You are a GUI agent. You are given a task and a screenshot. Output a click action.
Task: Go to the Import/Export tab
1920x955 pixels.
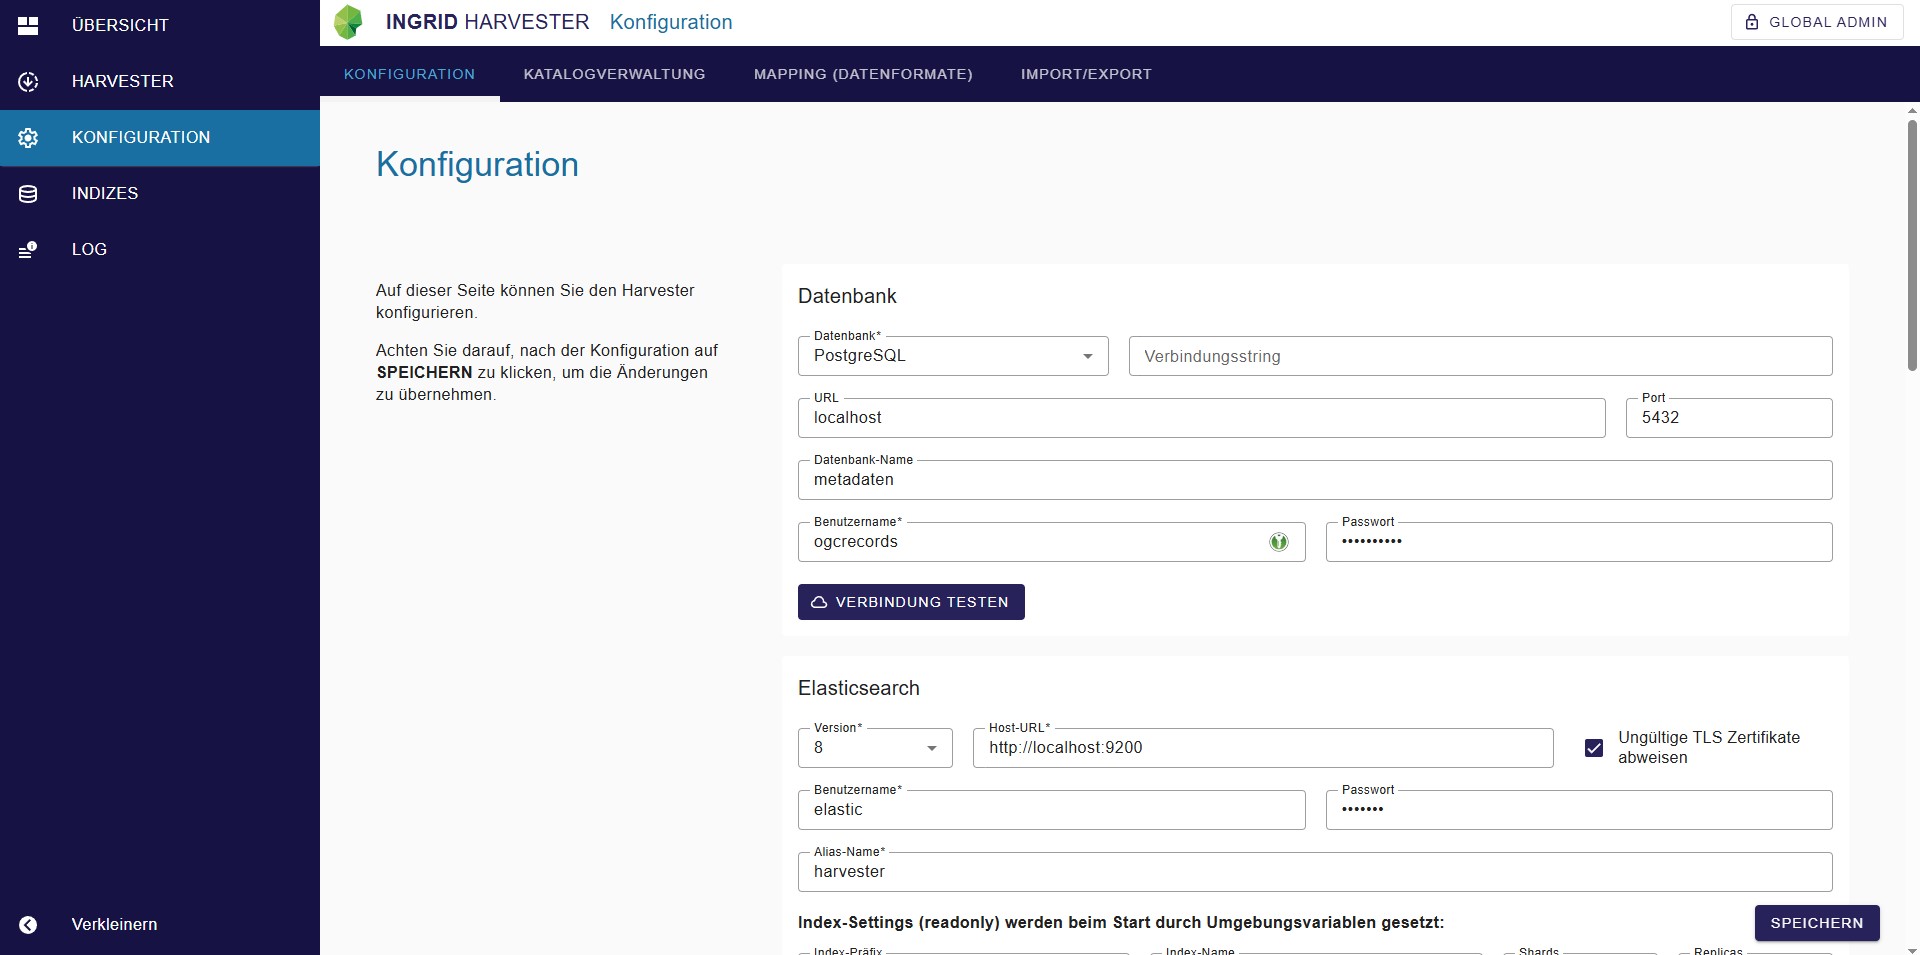point(1086,74)
